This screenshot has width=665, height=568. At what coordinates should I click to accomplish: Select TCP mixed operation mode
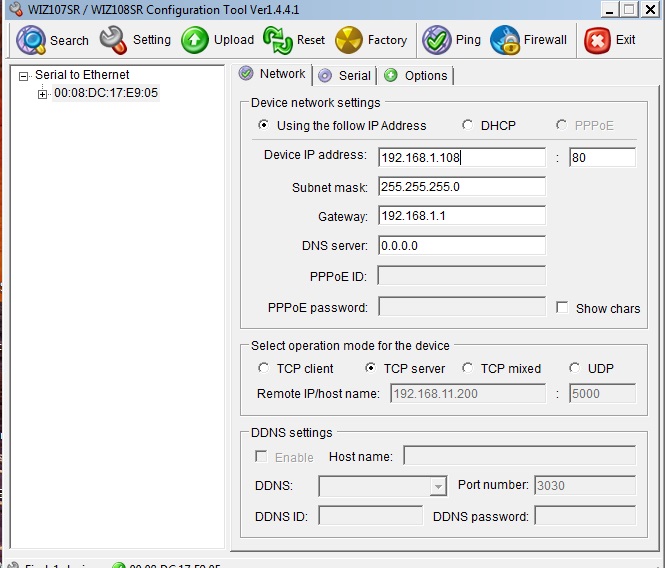click(467, 367)
